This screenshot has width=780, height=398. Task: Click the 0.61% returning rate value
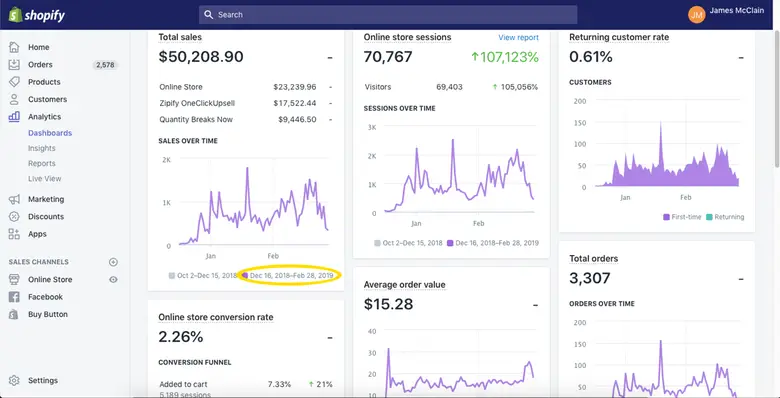click(590, 57)
